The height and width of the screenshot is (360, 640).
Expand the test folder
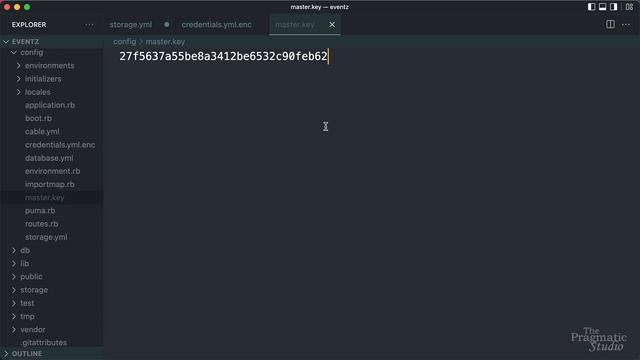[x=27, y=303]
